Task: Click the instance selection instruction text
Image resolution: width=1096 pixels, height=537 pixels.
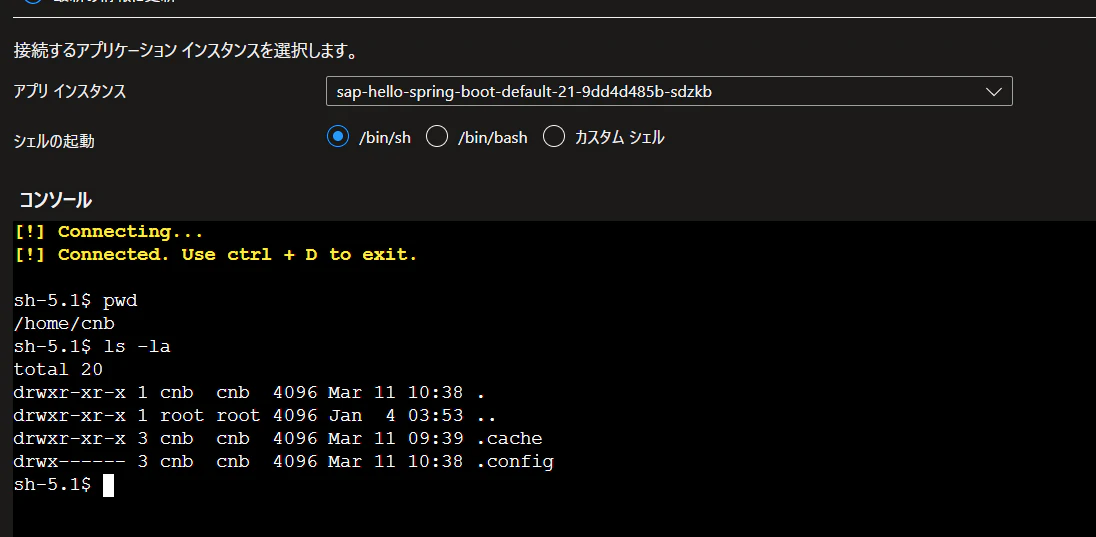Action: (x=186, y=51)
